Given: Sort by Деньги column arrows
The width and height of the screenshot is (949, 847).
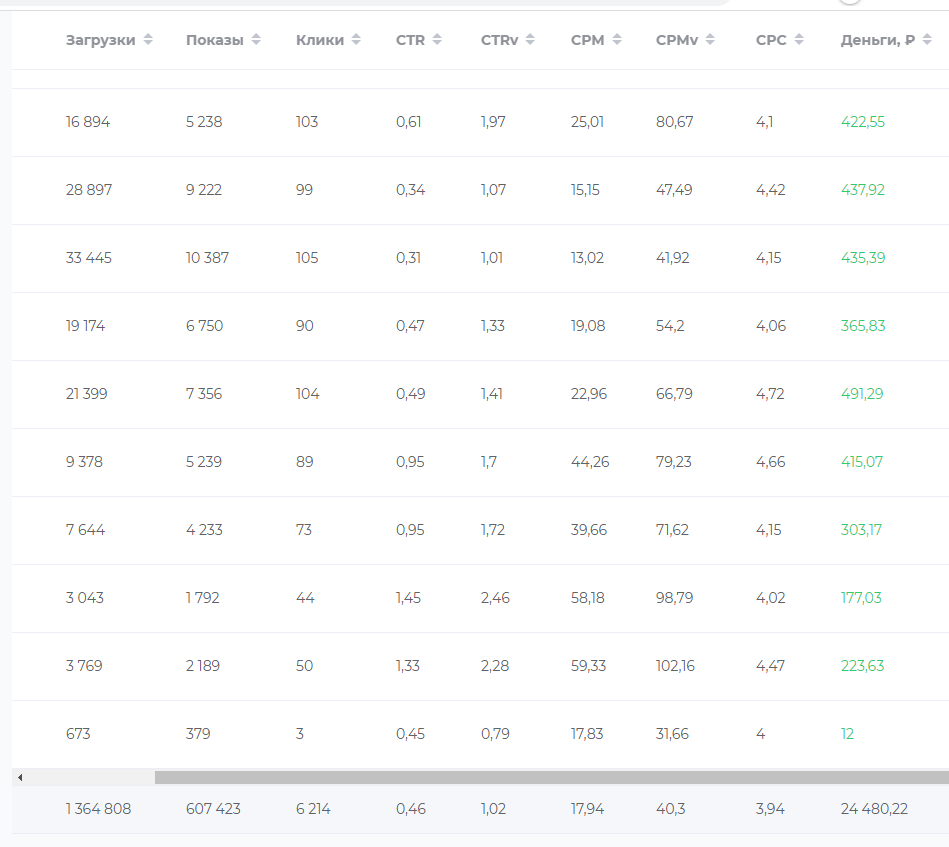Looking at the screenshot, I should (927, 40).
